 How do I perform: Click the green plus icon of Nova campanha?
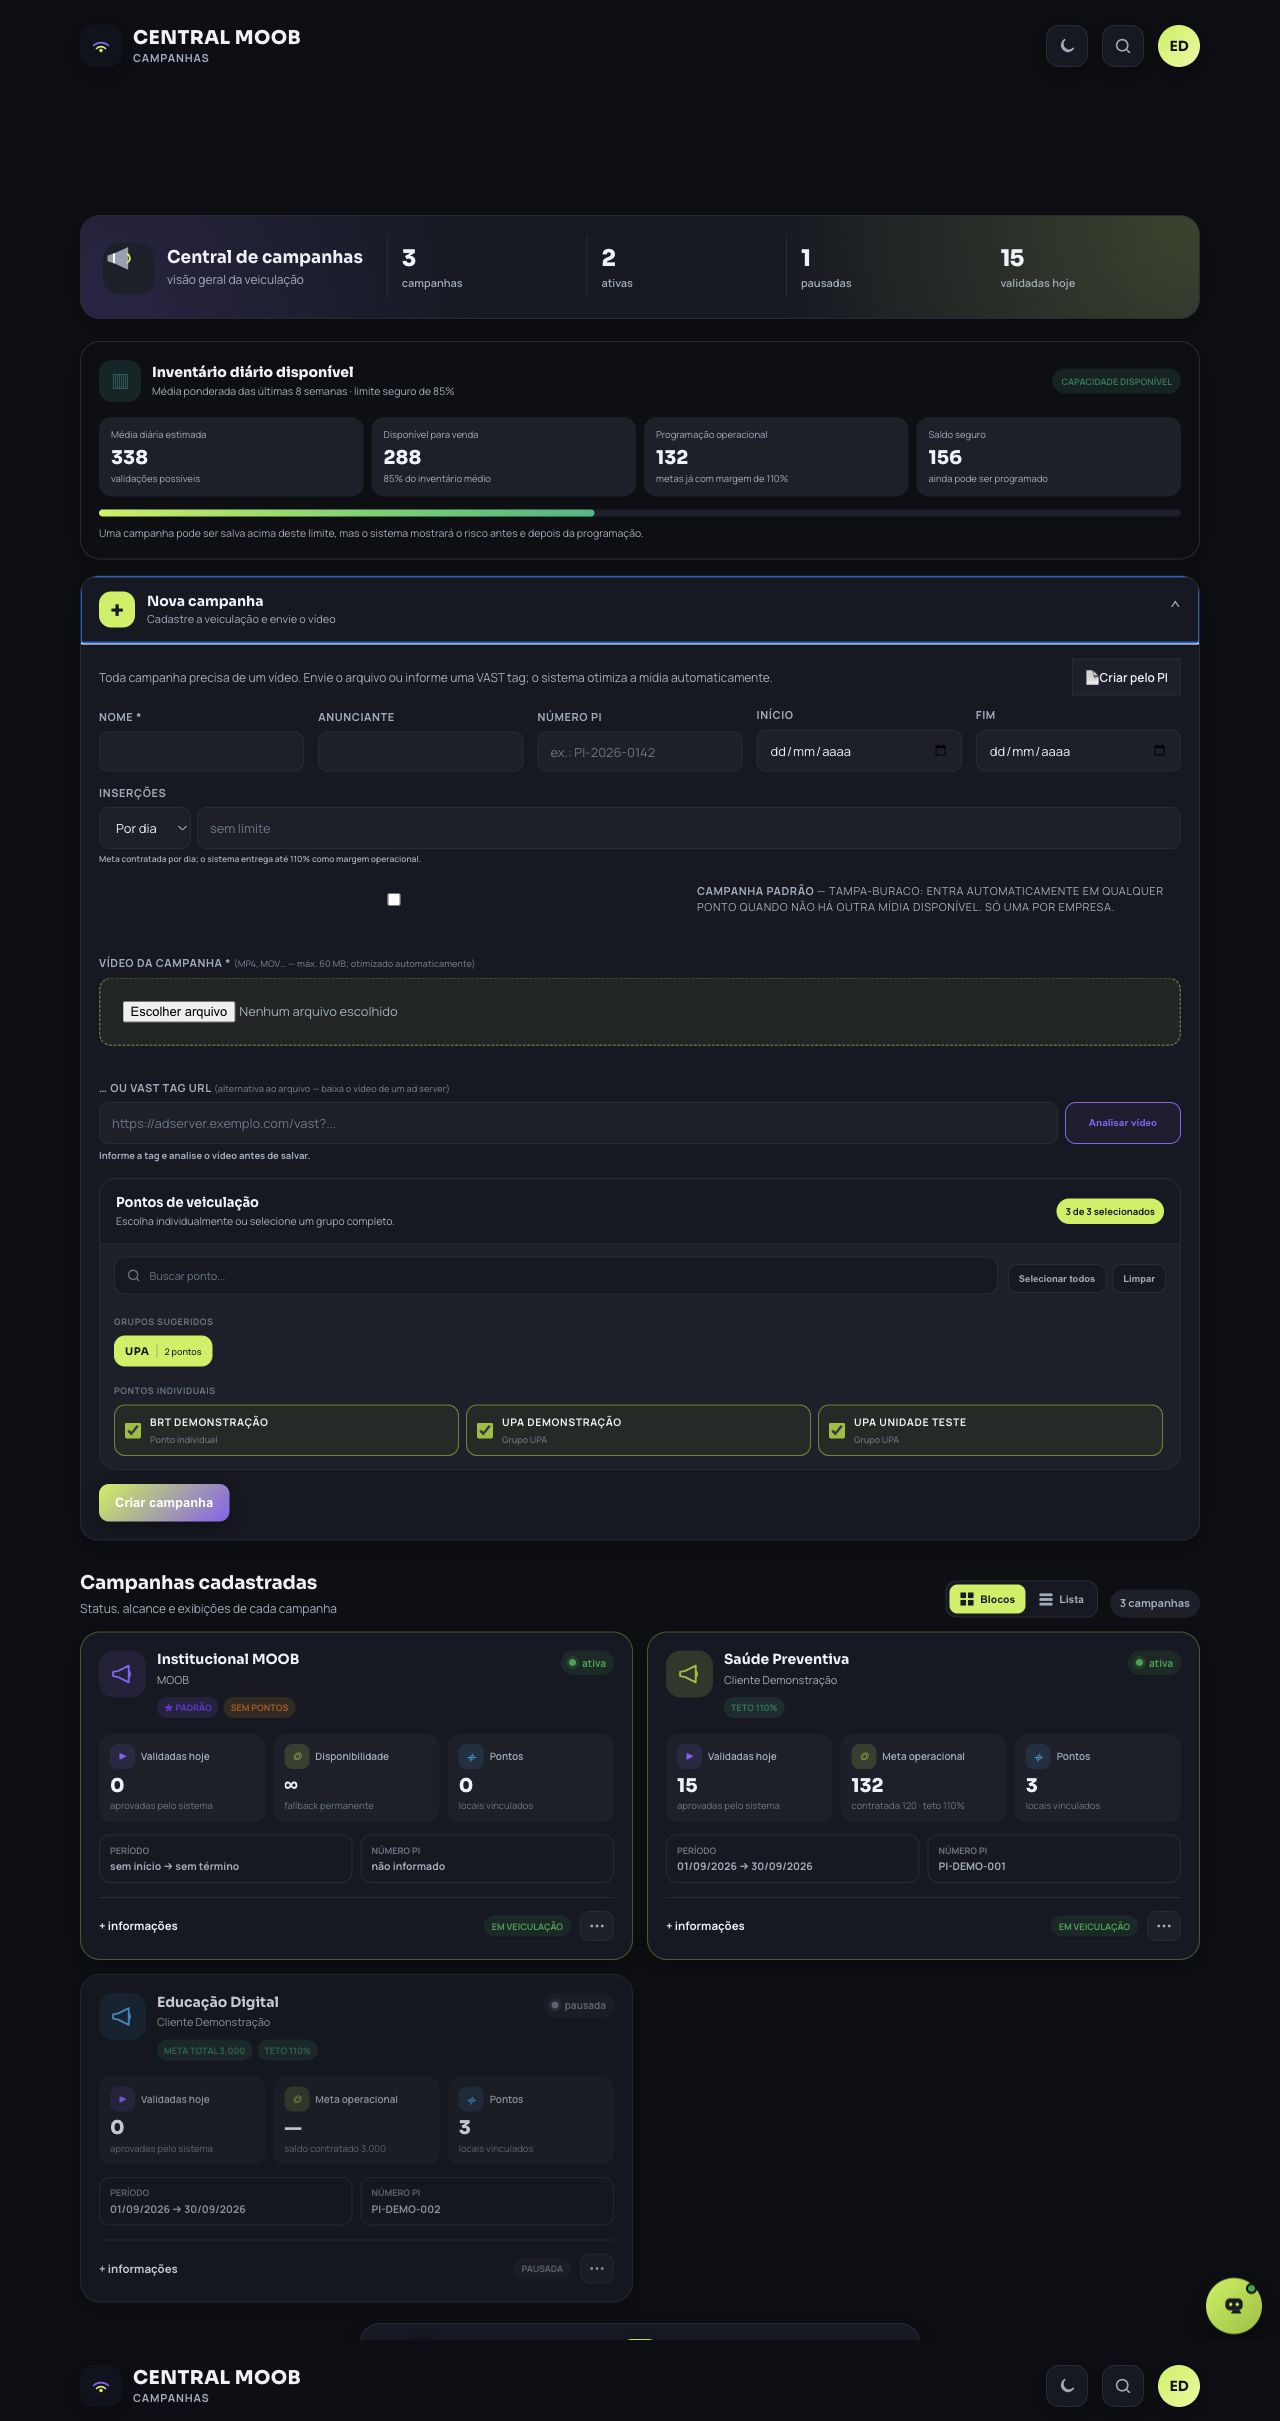click(117, 609)
